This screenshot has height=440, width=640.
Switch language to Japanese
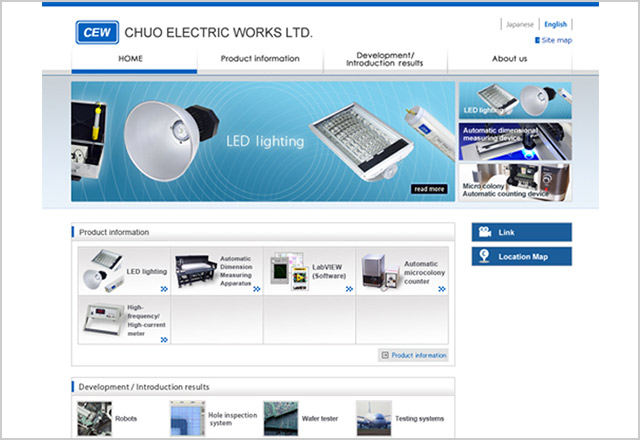tap(520, 24)
